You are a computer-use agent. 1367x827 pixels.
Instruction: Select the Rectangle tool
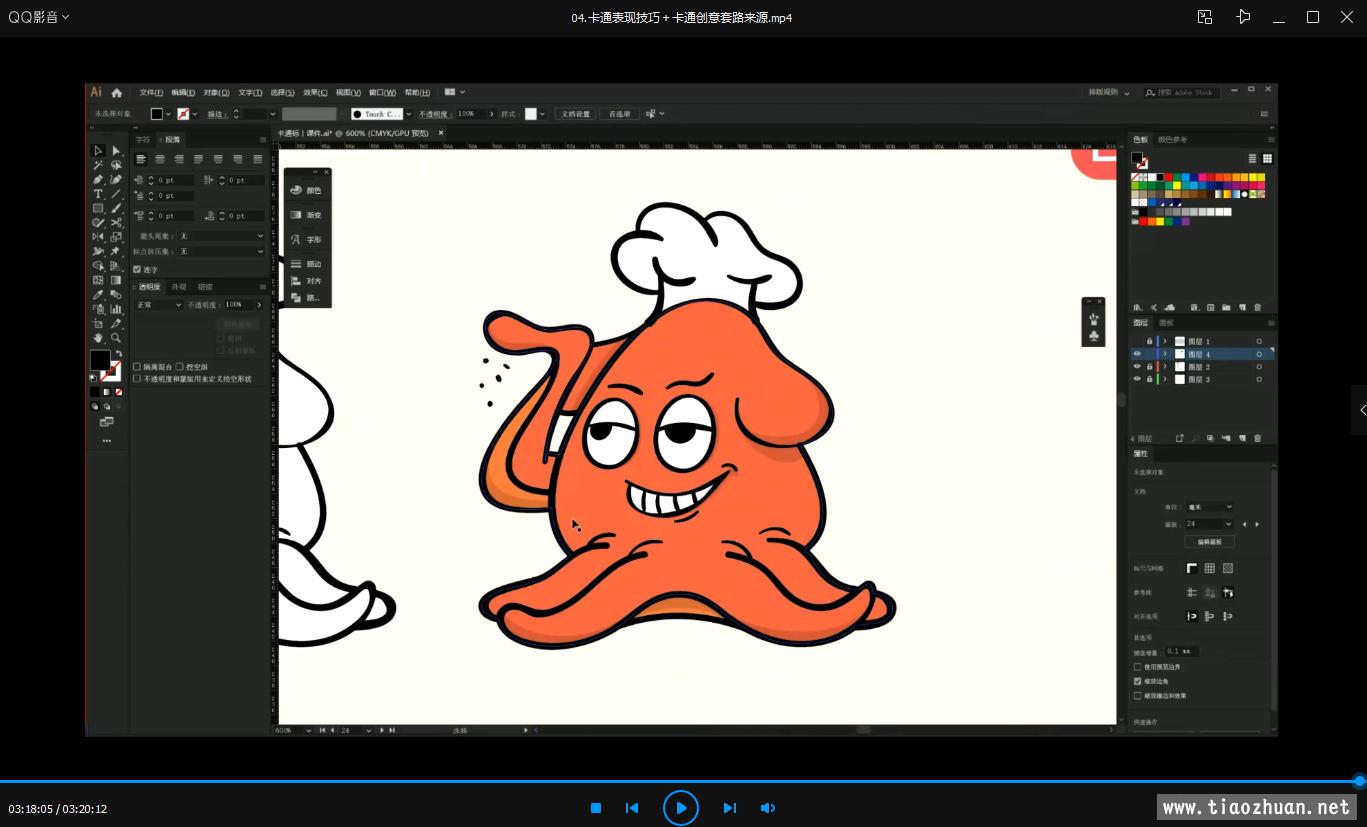coord(98,208)
